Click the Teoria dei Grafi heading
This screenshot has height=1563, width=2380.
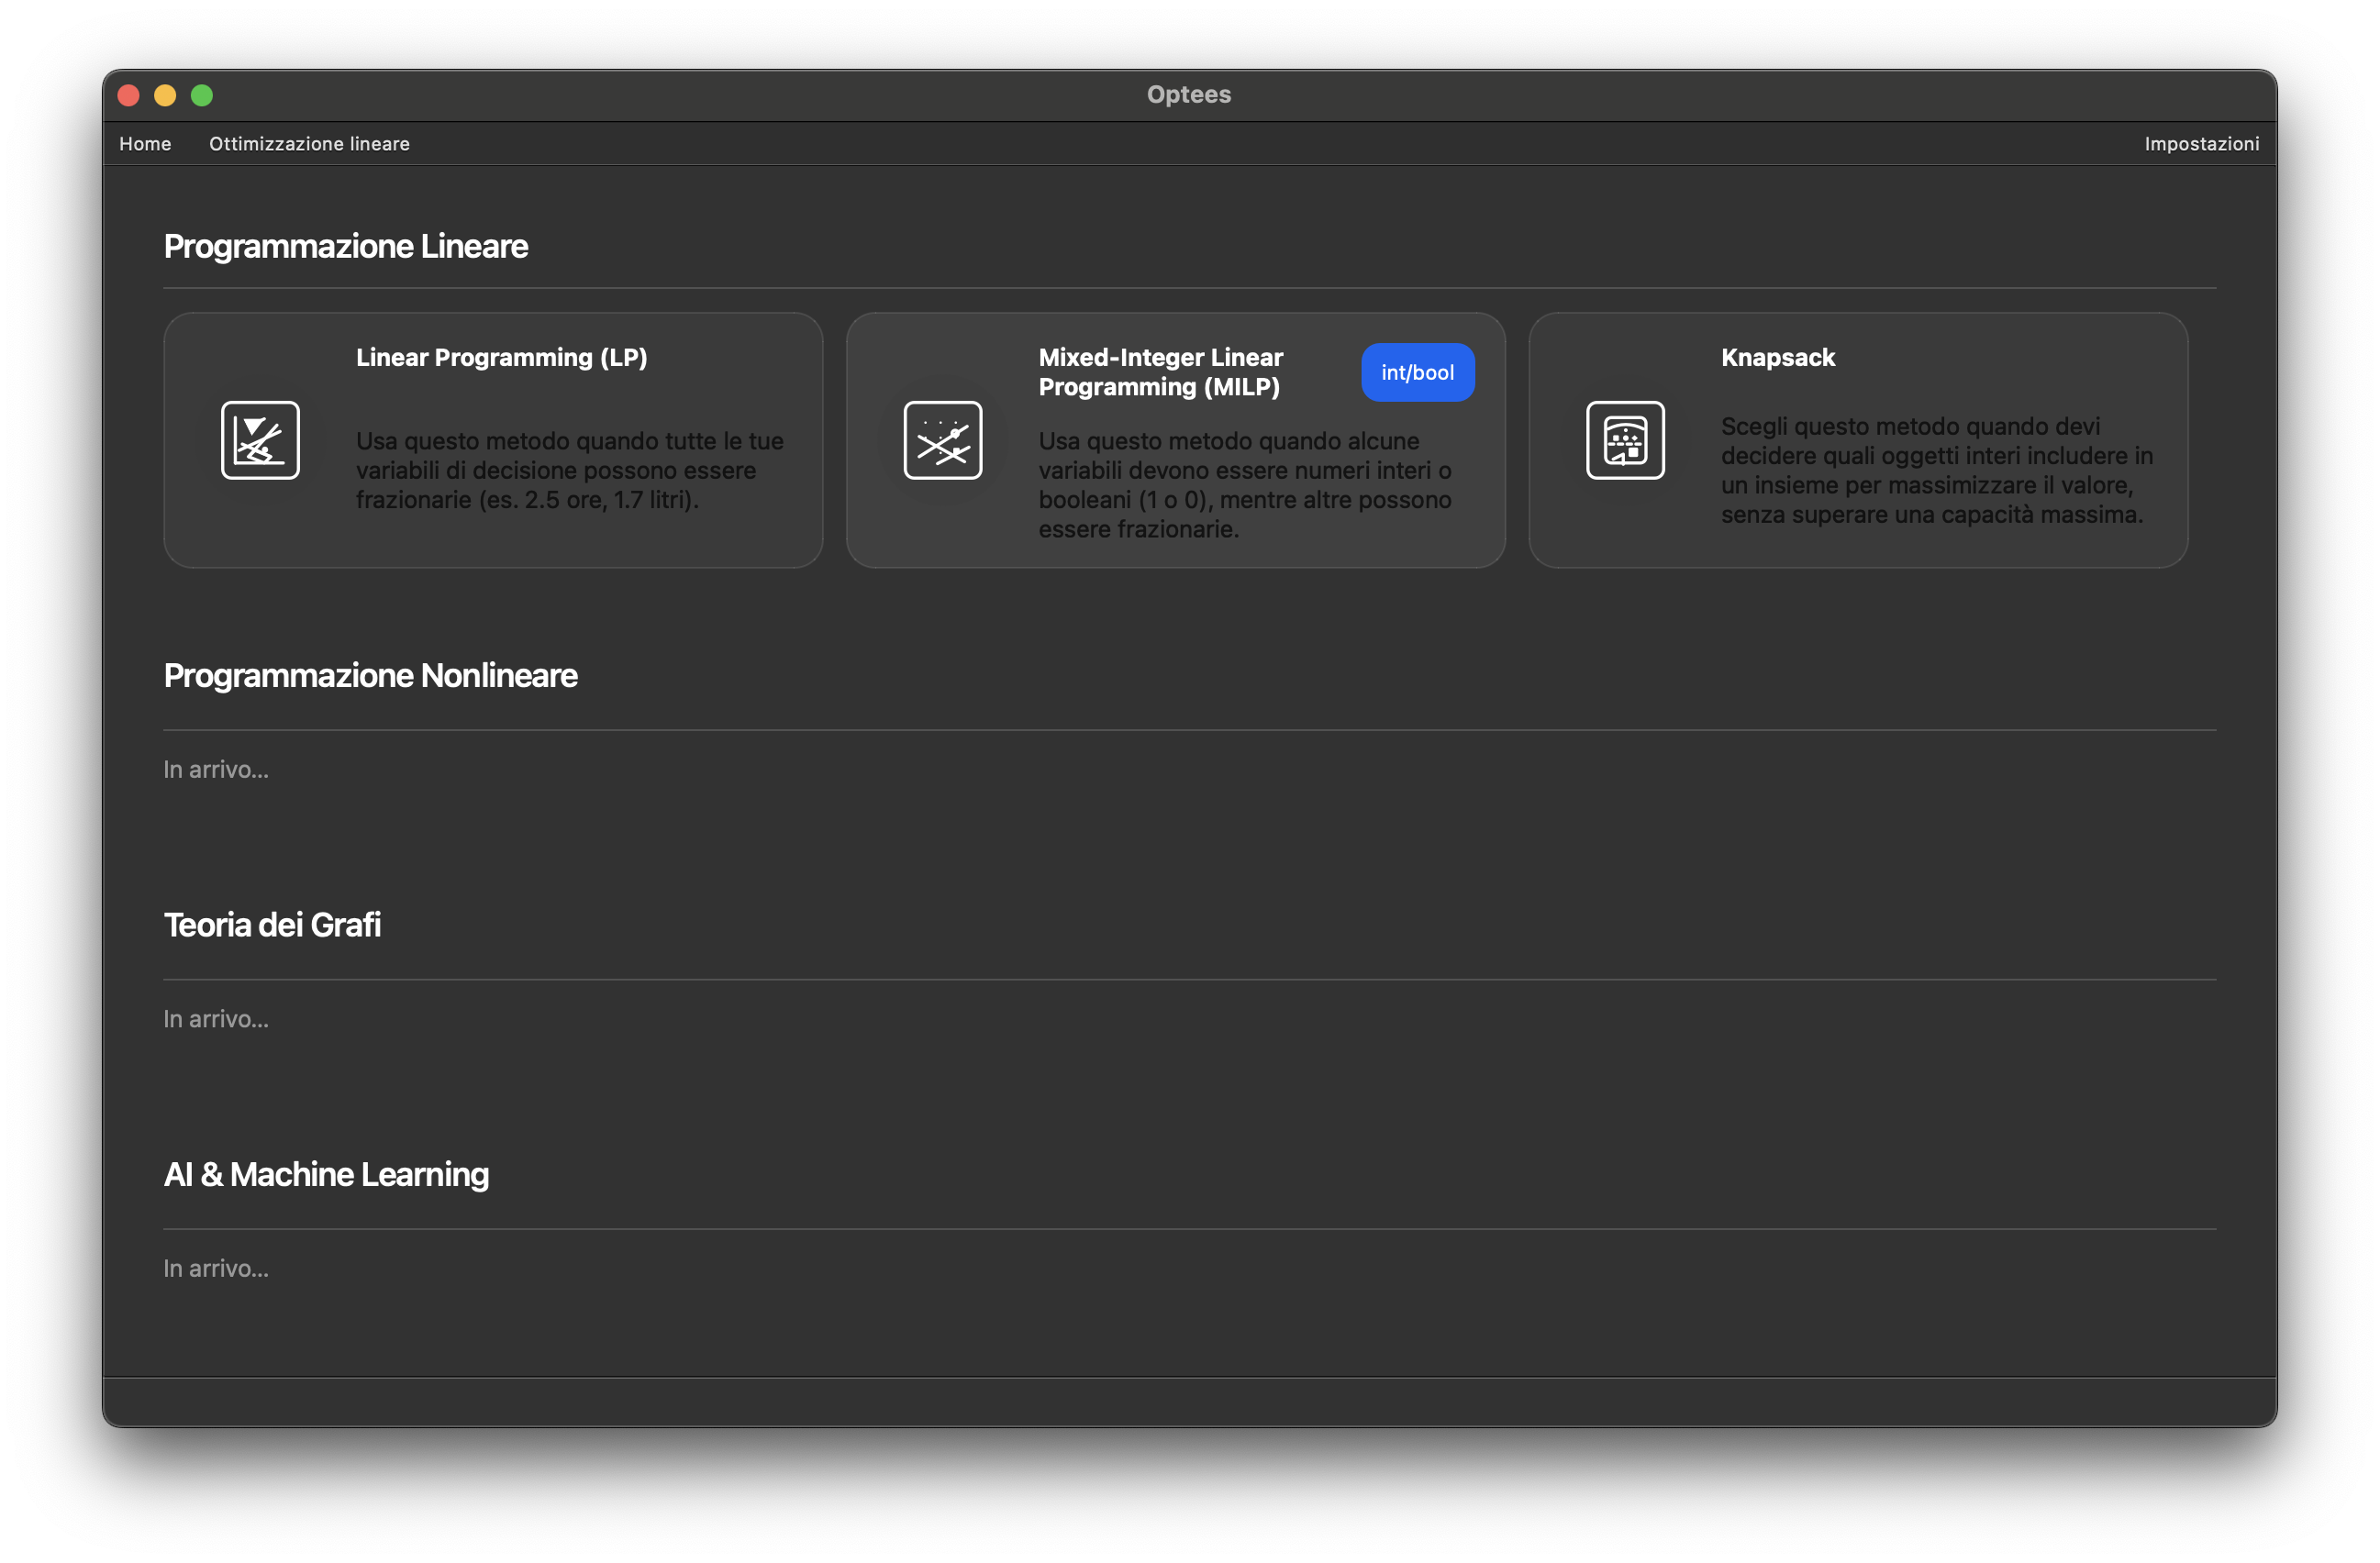[272, 925]
